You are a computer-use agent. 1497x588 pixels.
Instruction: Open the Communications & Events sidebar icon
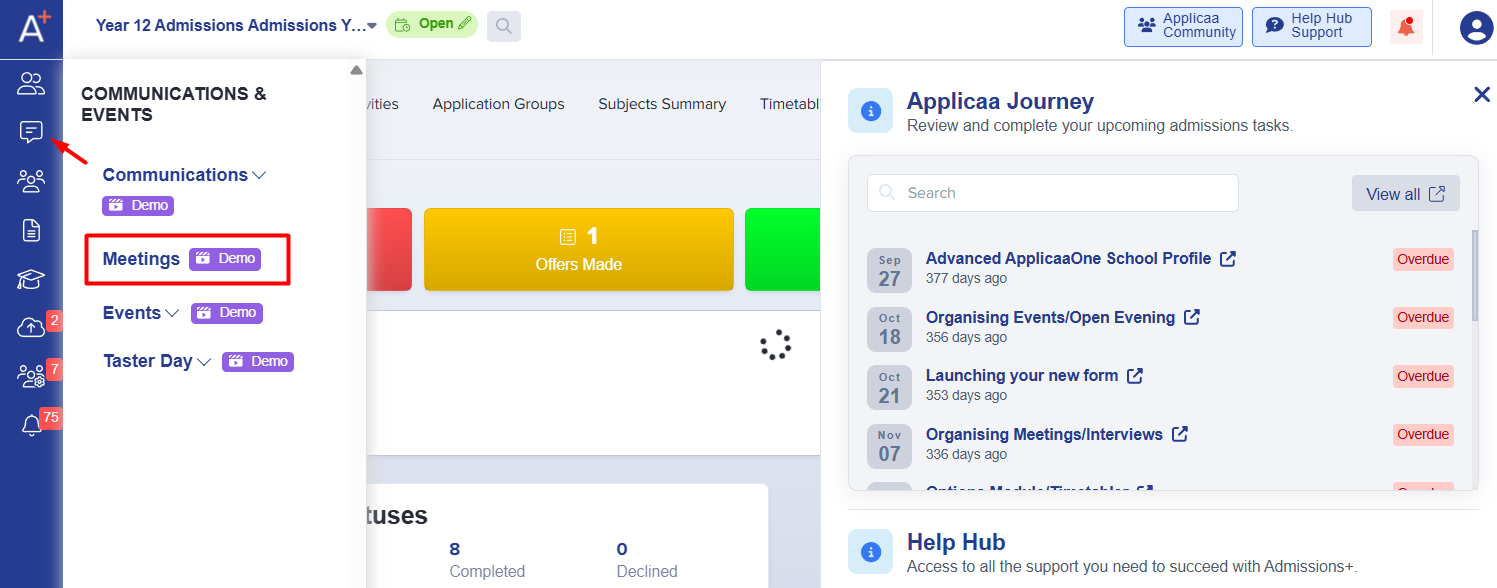(31, 132)
